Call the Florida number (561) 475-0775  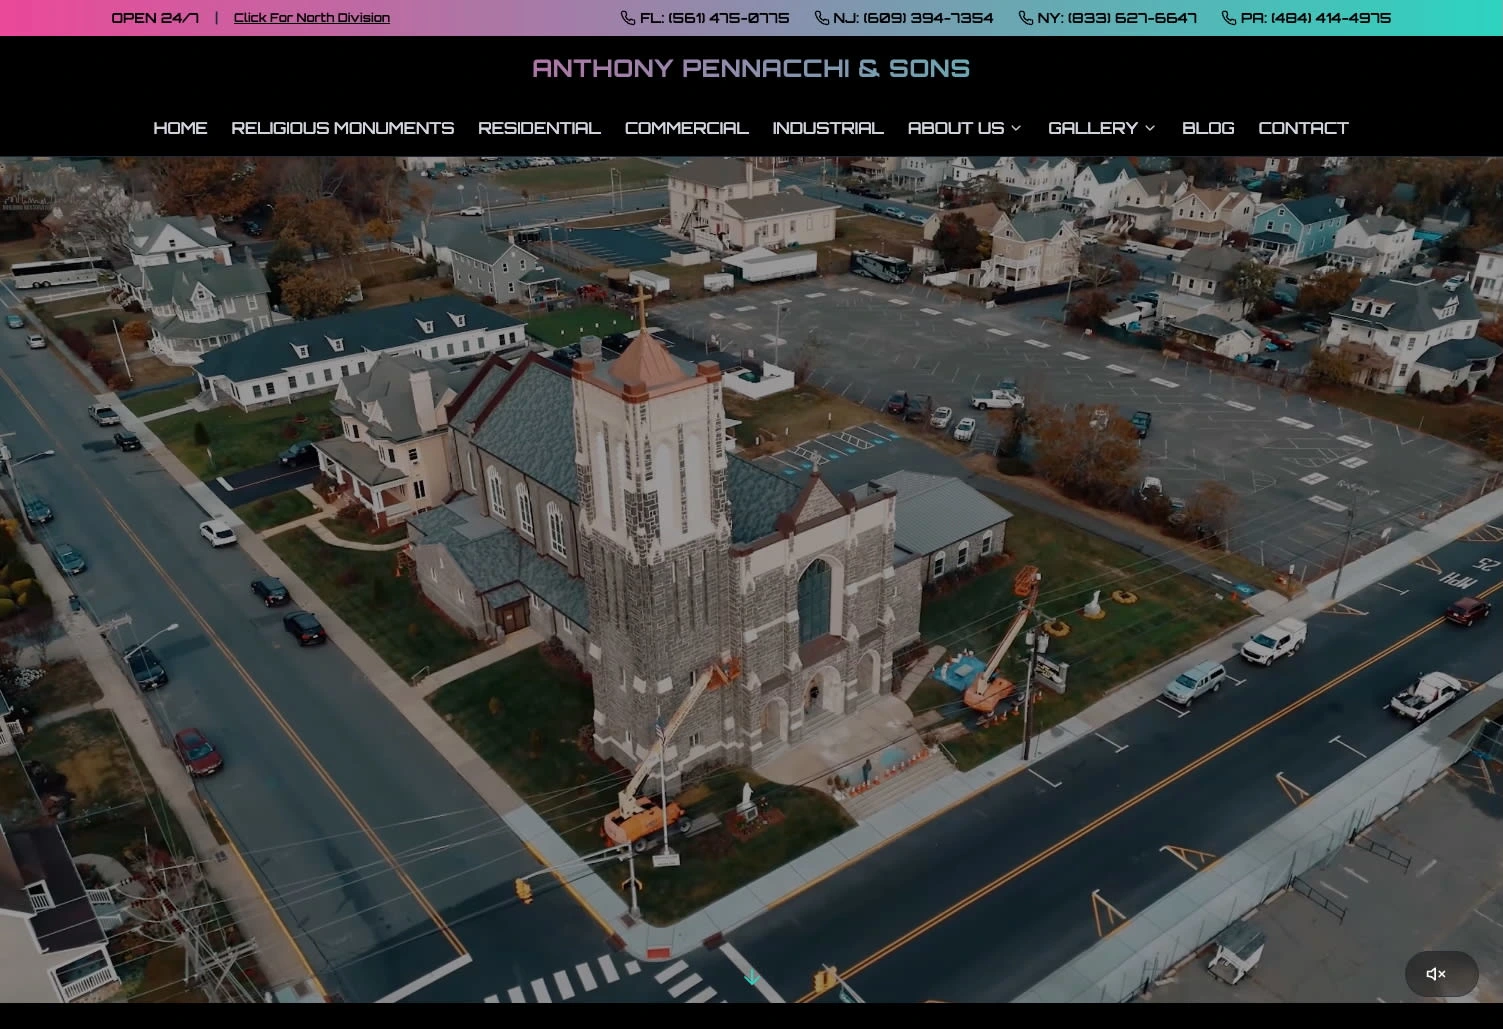714,18
